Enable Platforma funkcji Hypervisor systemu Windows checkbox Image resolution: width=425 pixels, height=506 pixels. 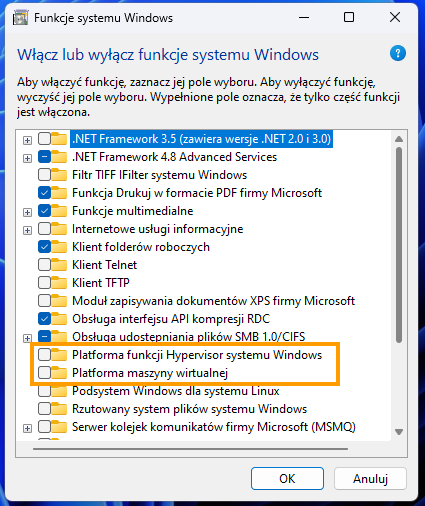tap(44, 355)
